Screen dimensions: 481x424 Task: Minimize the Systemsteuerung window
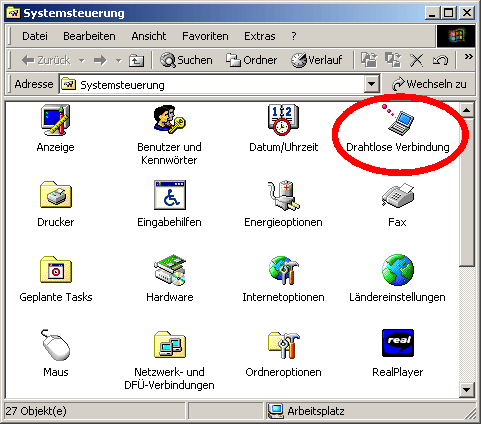point(432,13)
